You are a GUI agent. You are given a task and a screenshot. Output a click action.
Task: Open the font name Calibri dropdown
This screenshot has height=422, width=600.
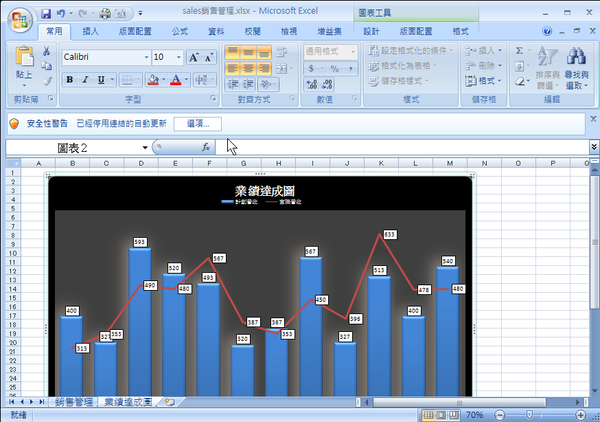146,57
